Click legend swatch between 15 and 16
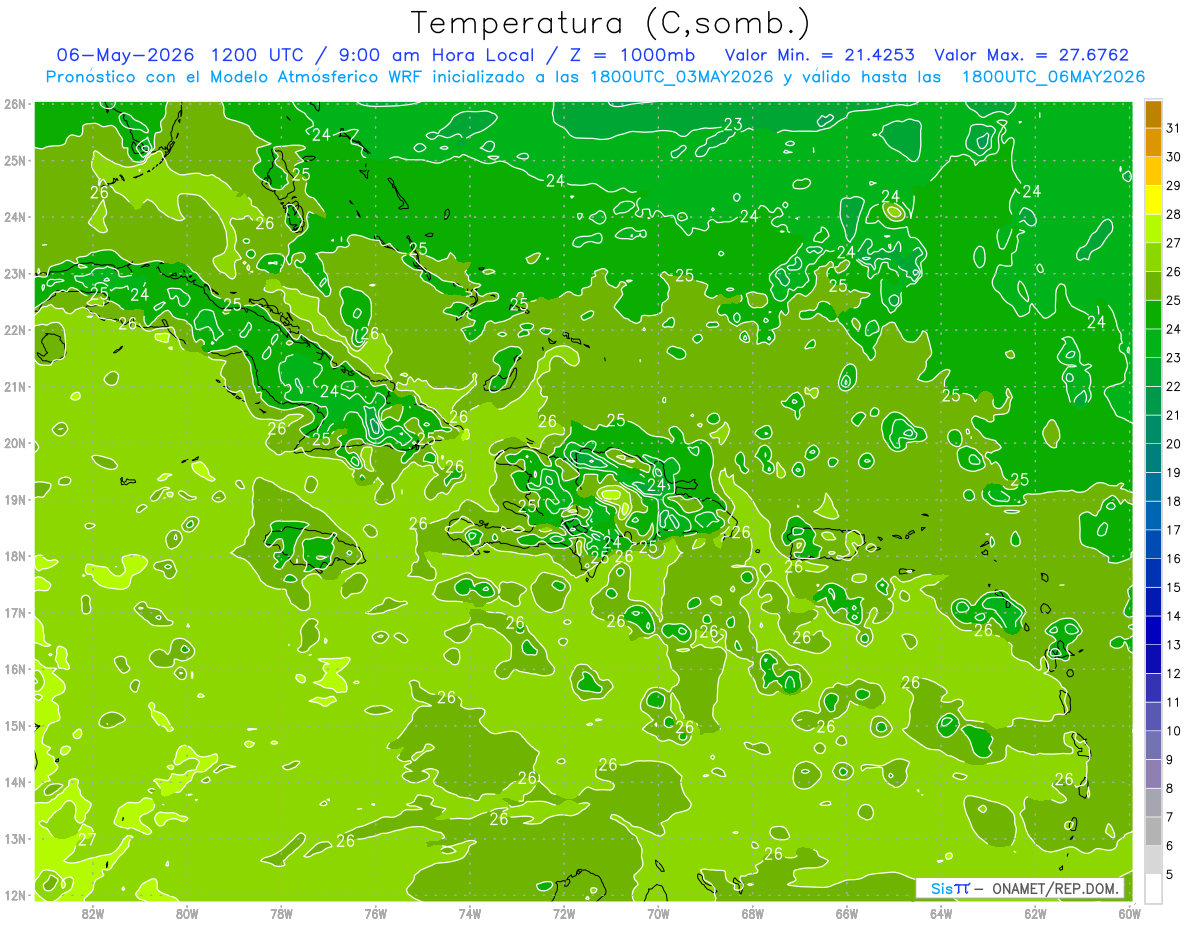1200x927 pixels. [x=1153, y=573]
